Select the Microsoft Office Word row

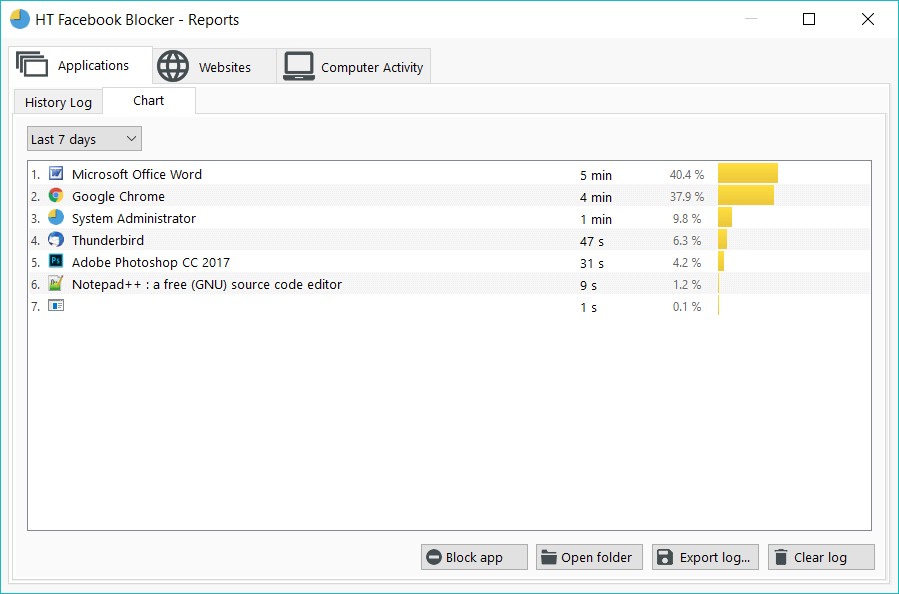coord(450,174)
